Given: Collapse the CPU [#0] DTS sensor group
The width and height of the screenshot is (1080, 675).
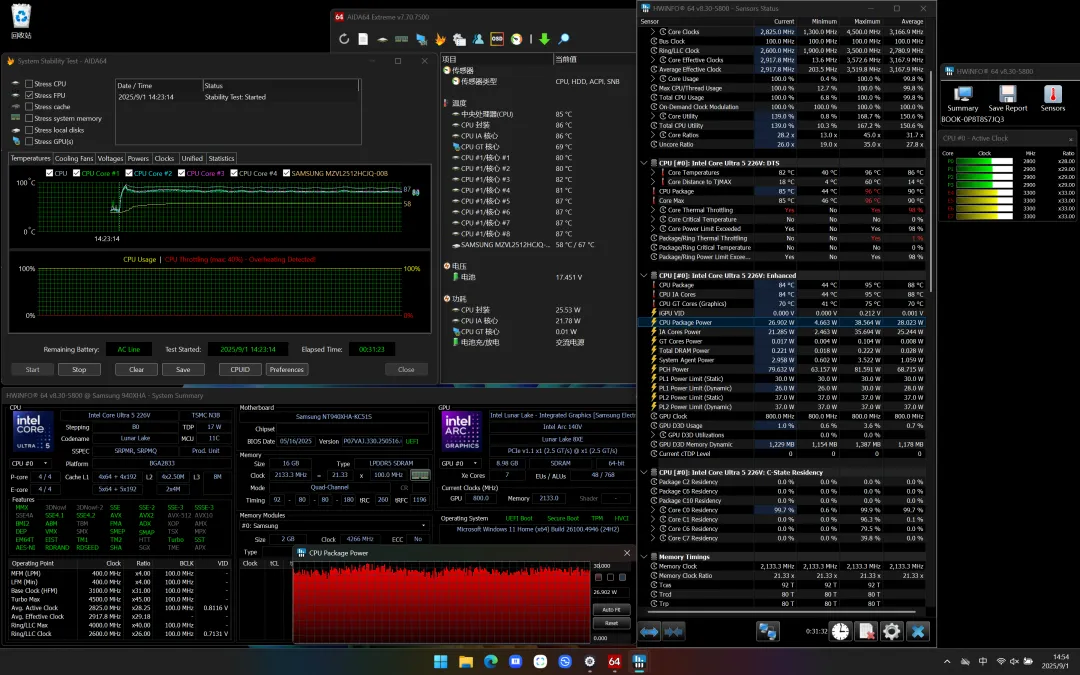Looking at the screenshot, I should click(x=644, y=163).
